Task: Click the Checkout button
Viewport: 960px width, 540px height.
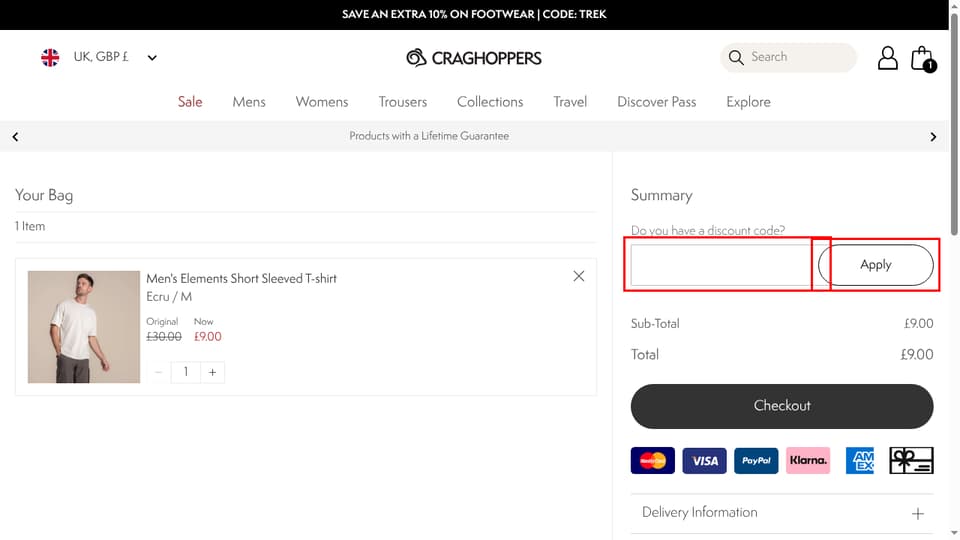Action: coord(782,406)
